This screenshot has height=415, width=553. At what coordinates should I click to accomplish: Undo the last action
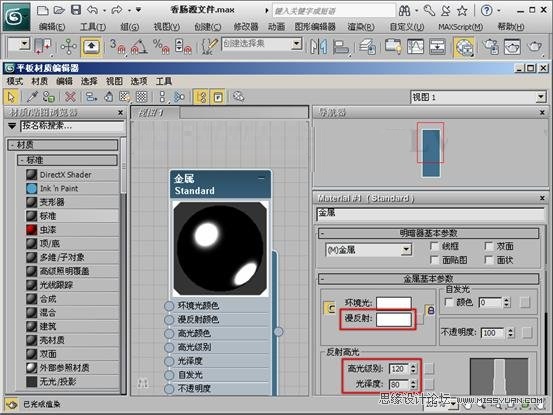click(x=93, y=10)
